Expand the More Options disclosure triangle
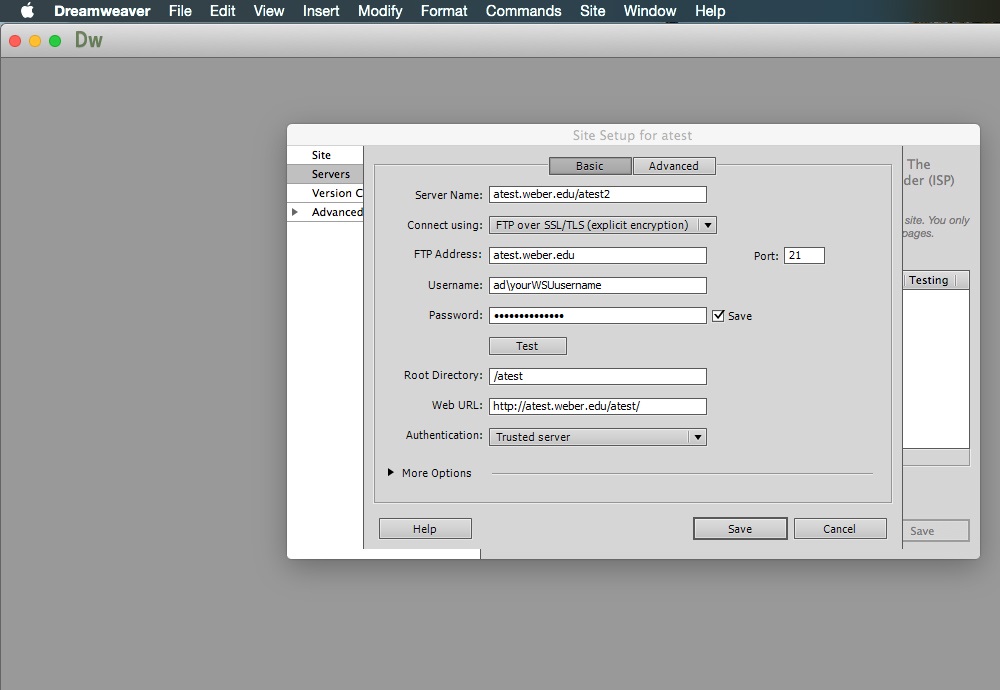 [391, 473]
